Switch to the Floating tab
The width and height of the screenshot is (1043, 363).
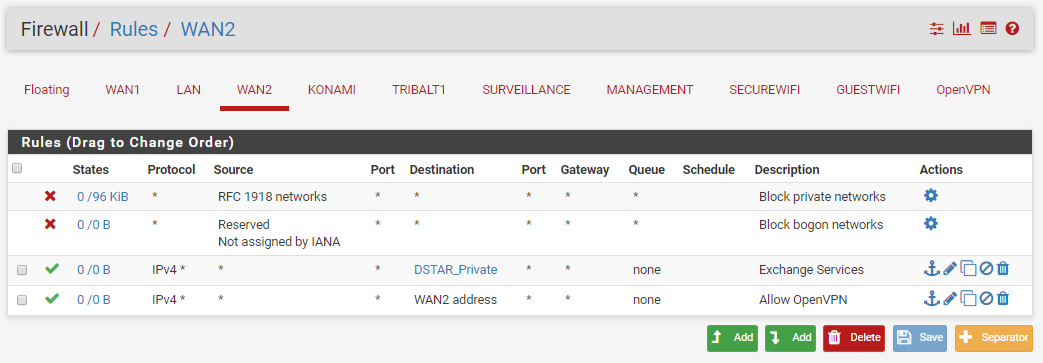[47, 90]
